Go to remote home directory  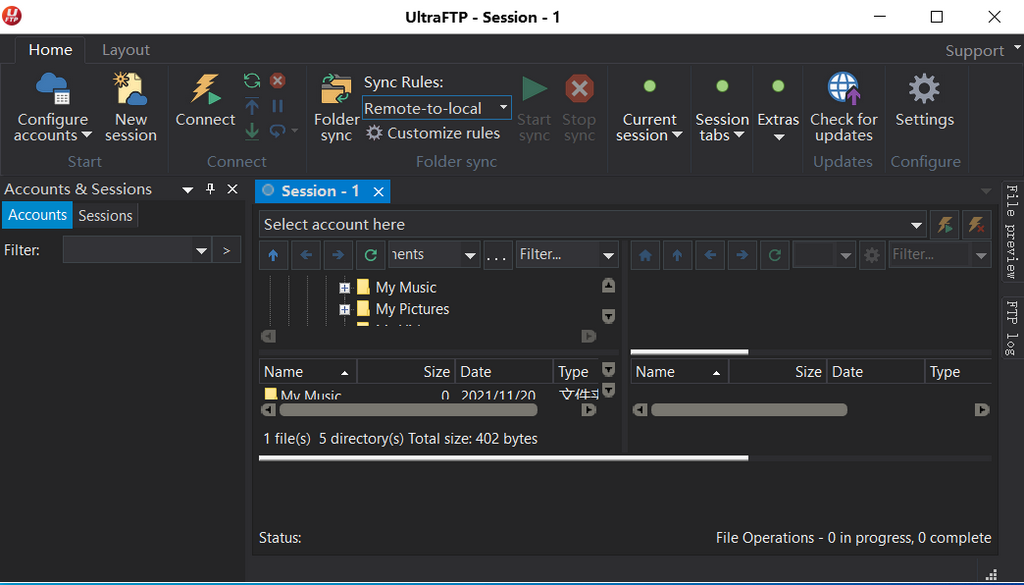(645, 255)
